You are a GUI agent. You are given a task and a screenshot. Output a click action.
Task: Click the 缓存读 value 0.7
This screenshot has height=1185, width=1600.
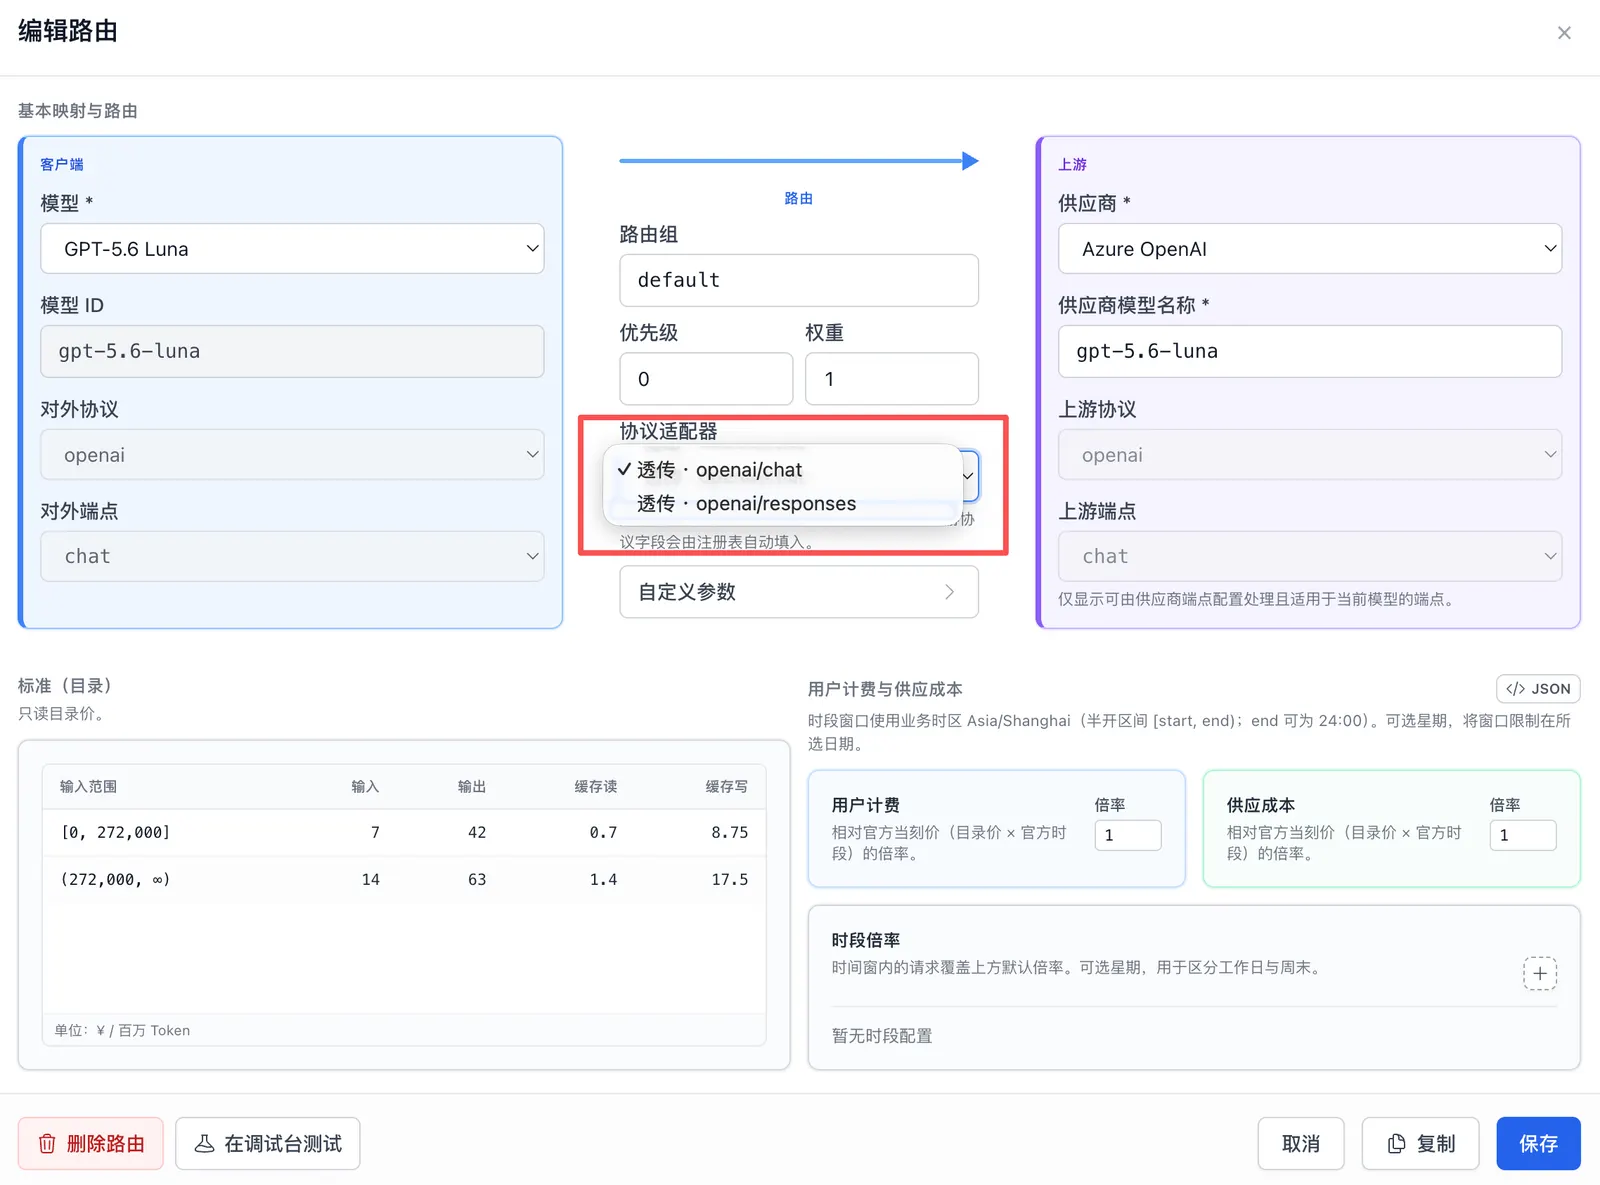[x=603, y=832]
